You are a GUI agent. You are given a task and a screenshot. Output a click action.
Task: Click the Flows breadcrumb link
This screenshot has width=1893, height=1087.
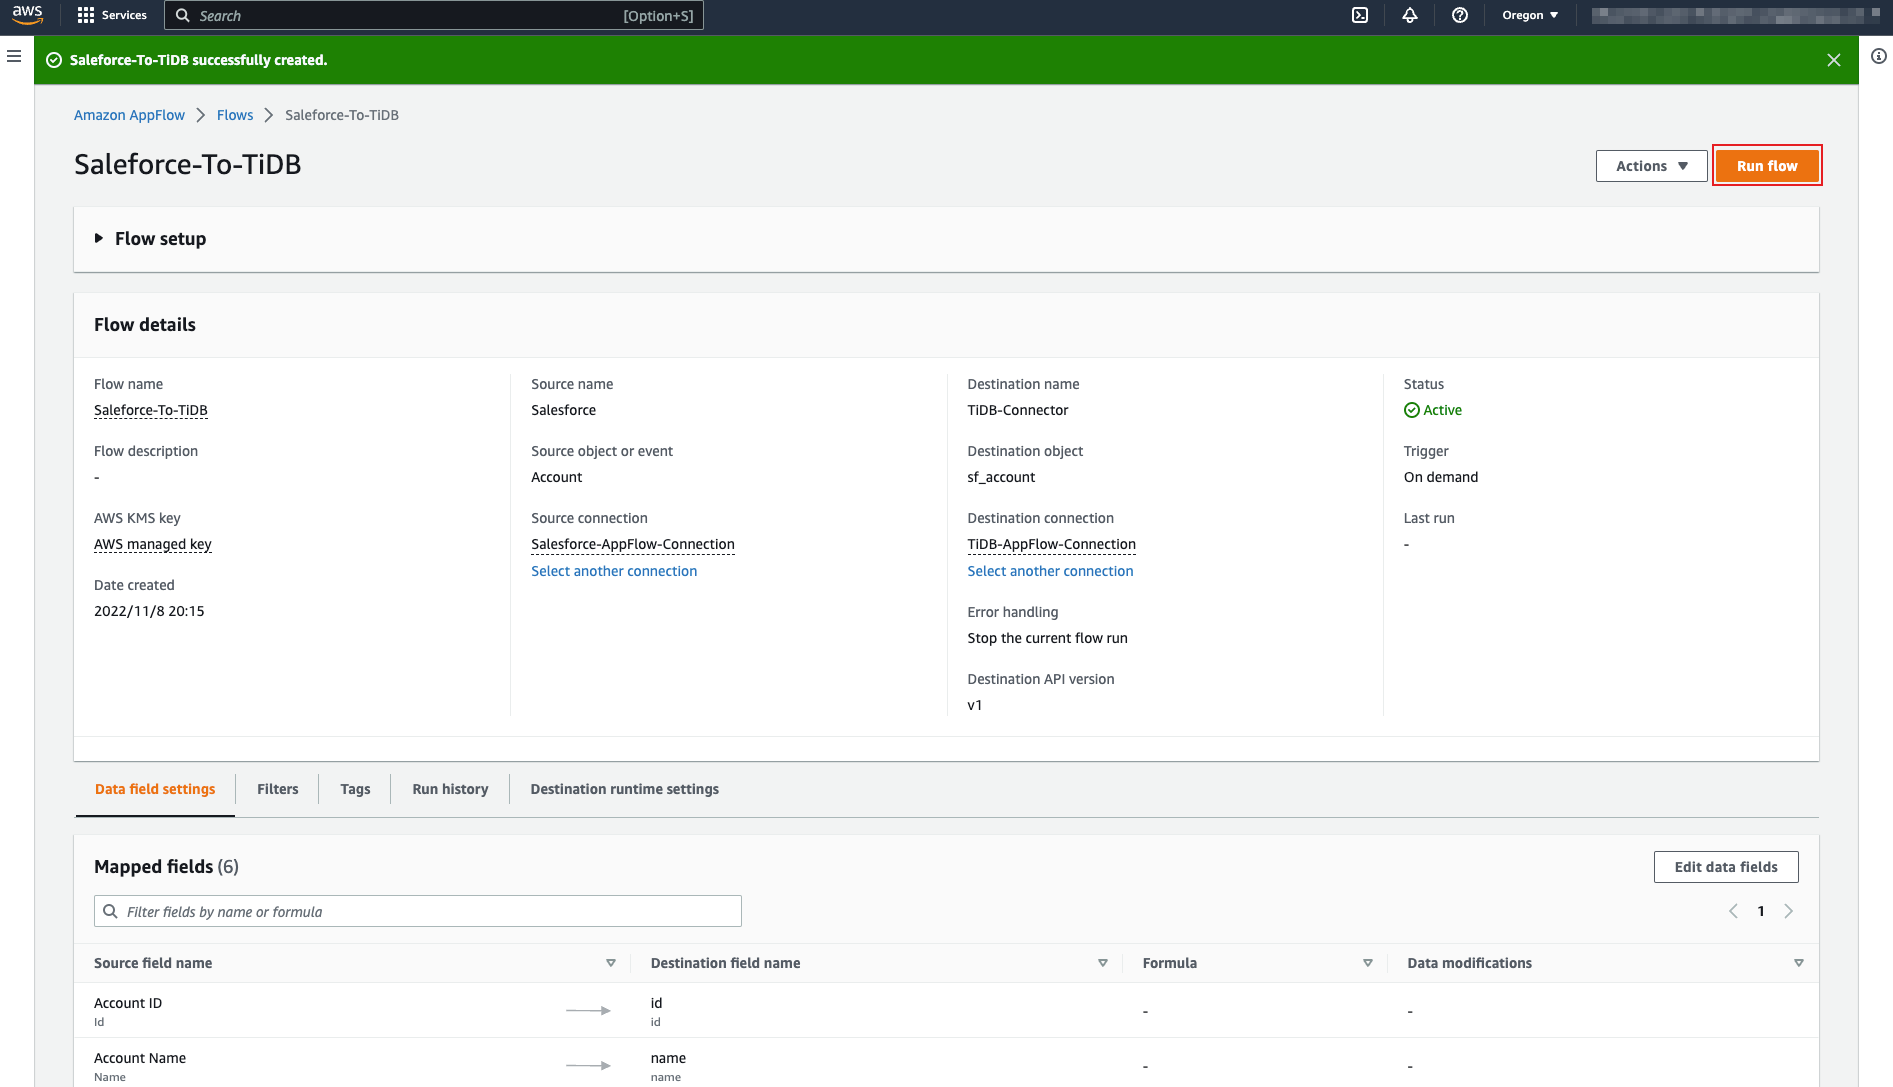pyautogui.click(x=235, y=115)
